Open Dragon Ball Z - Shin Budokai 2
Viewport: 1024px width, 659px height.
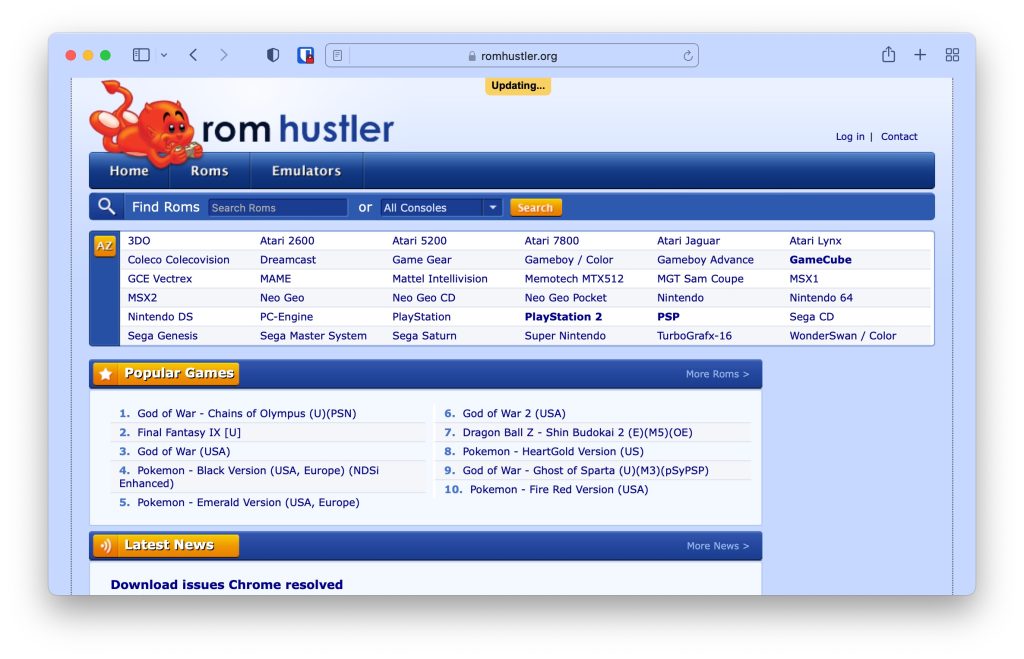click(577, 432)
